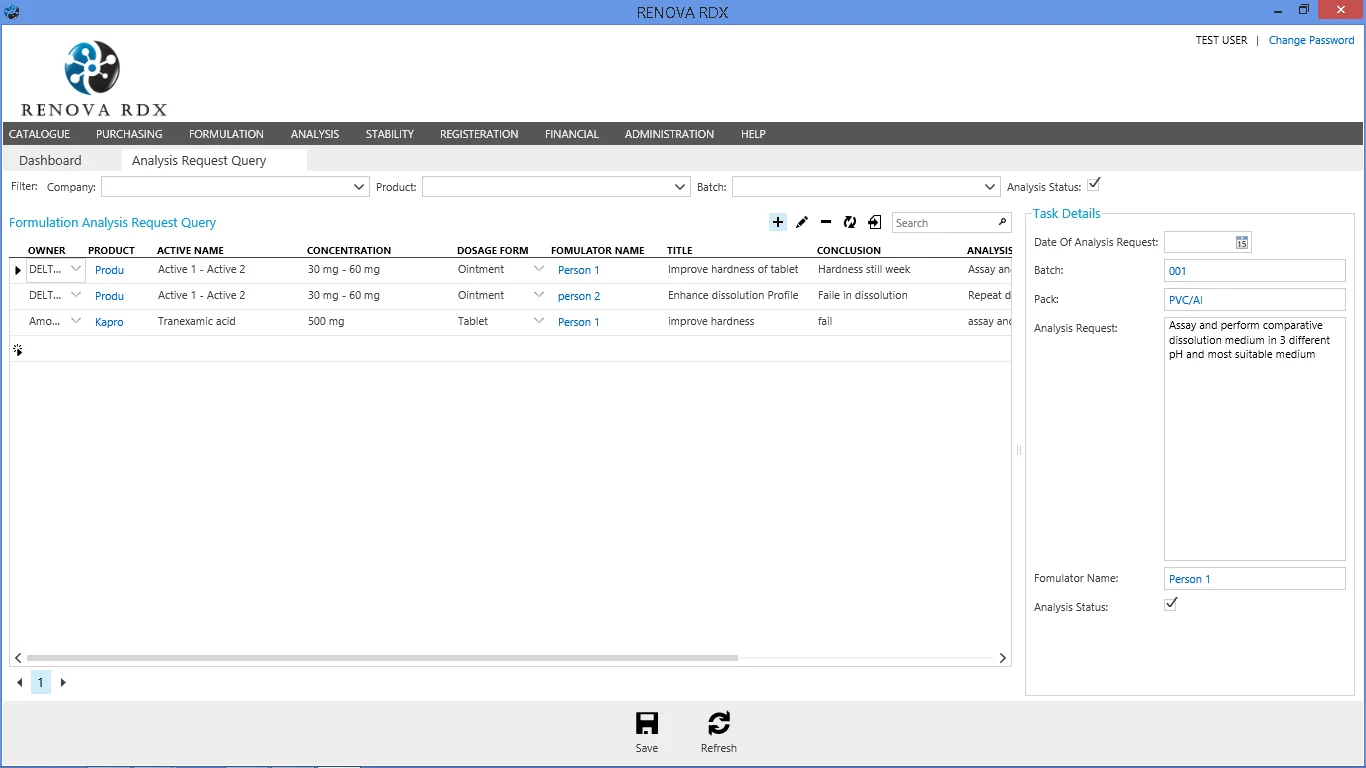Open the calendar picker for Date Of Analysis Request
Image resolution: width=1366 pixels, height=768 pixels.
tap(1240, 242)
